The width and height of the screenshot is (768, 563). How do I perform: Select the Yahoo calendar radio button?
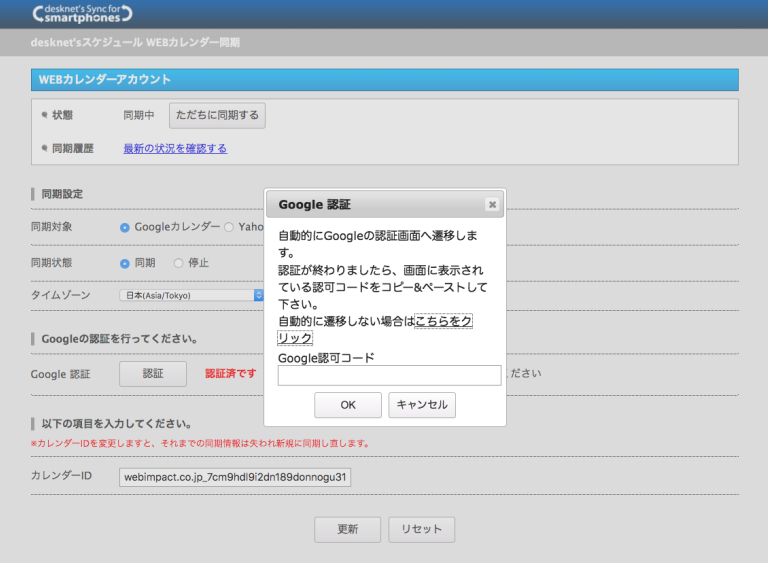pos(229,227)
